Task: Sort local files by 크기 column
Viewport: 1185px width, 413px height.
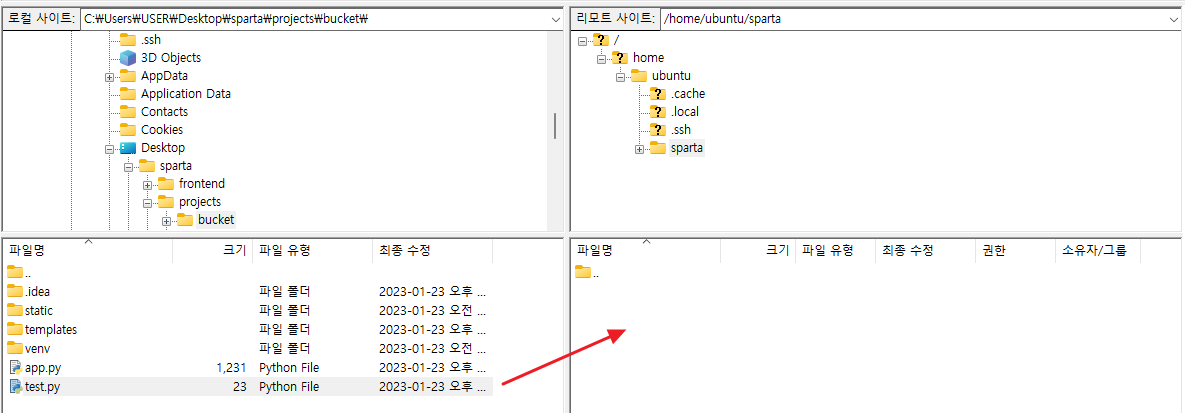Action: pos(212,251)
